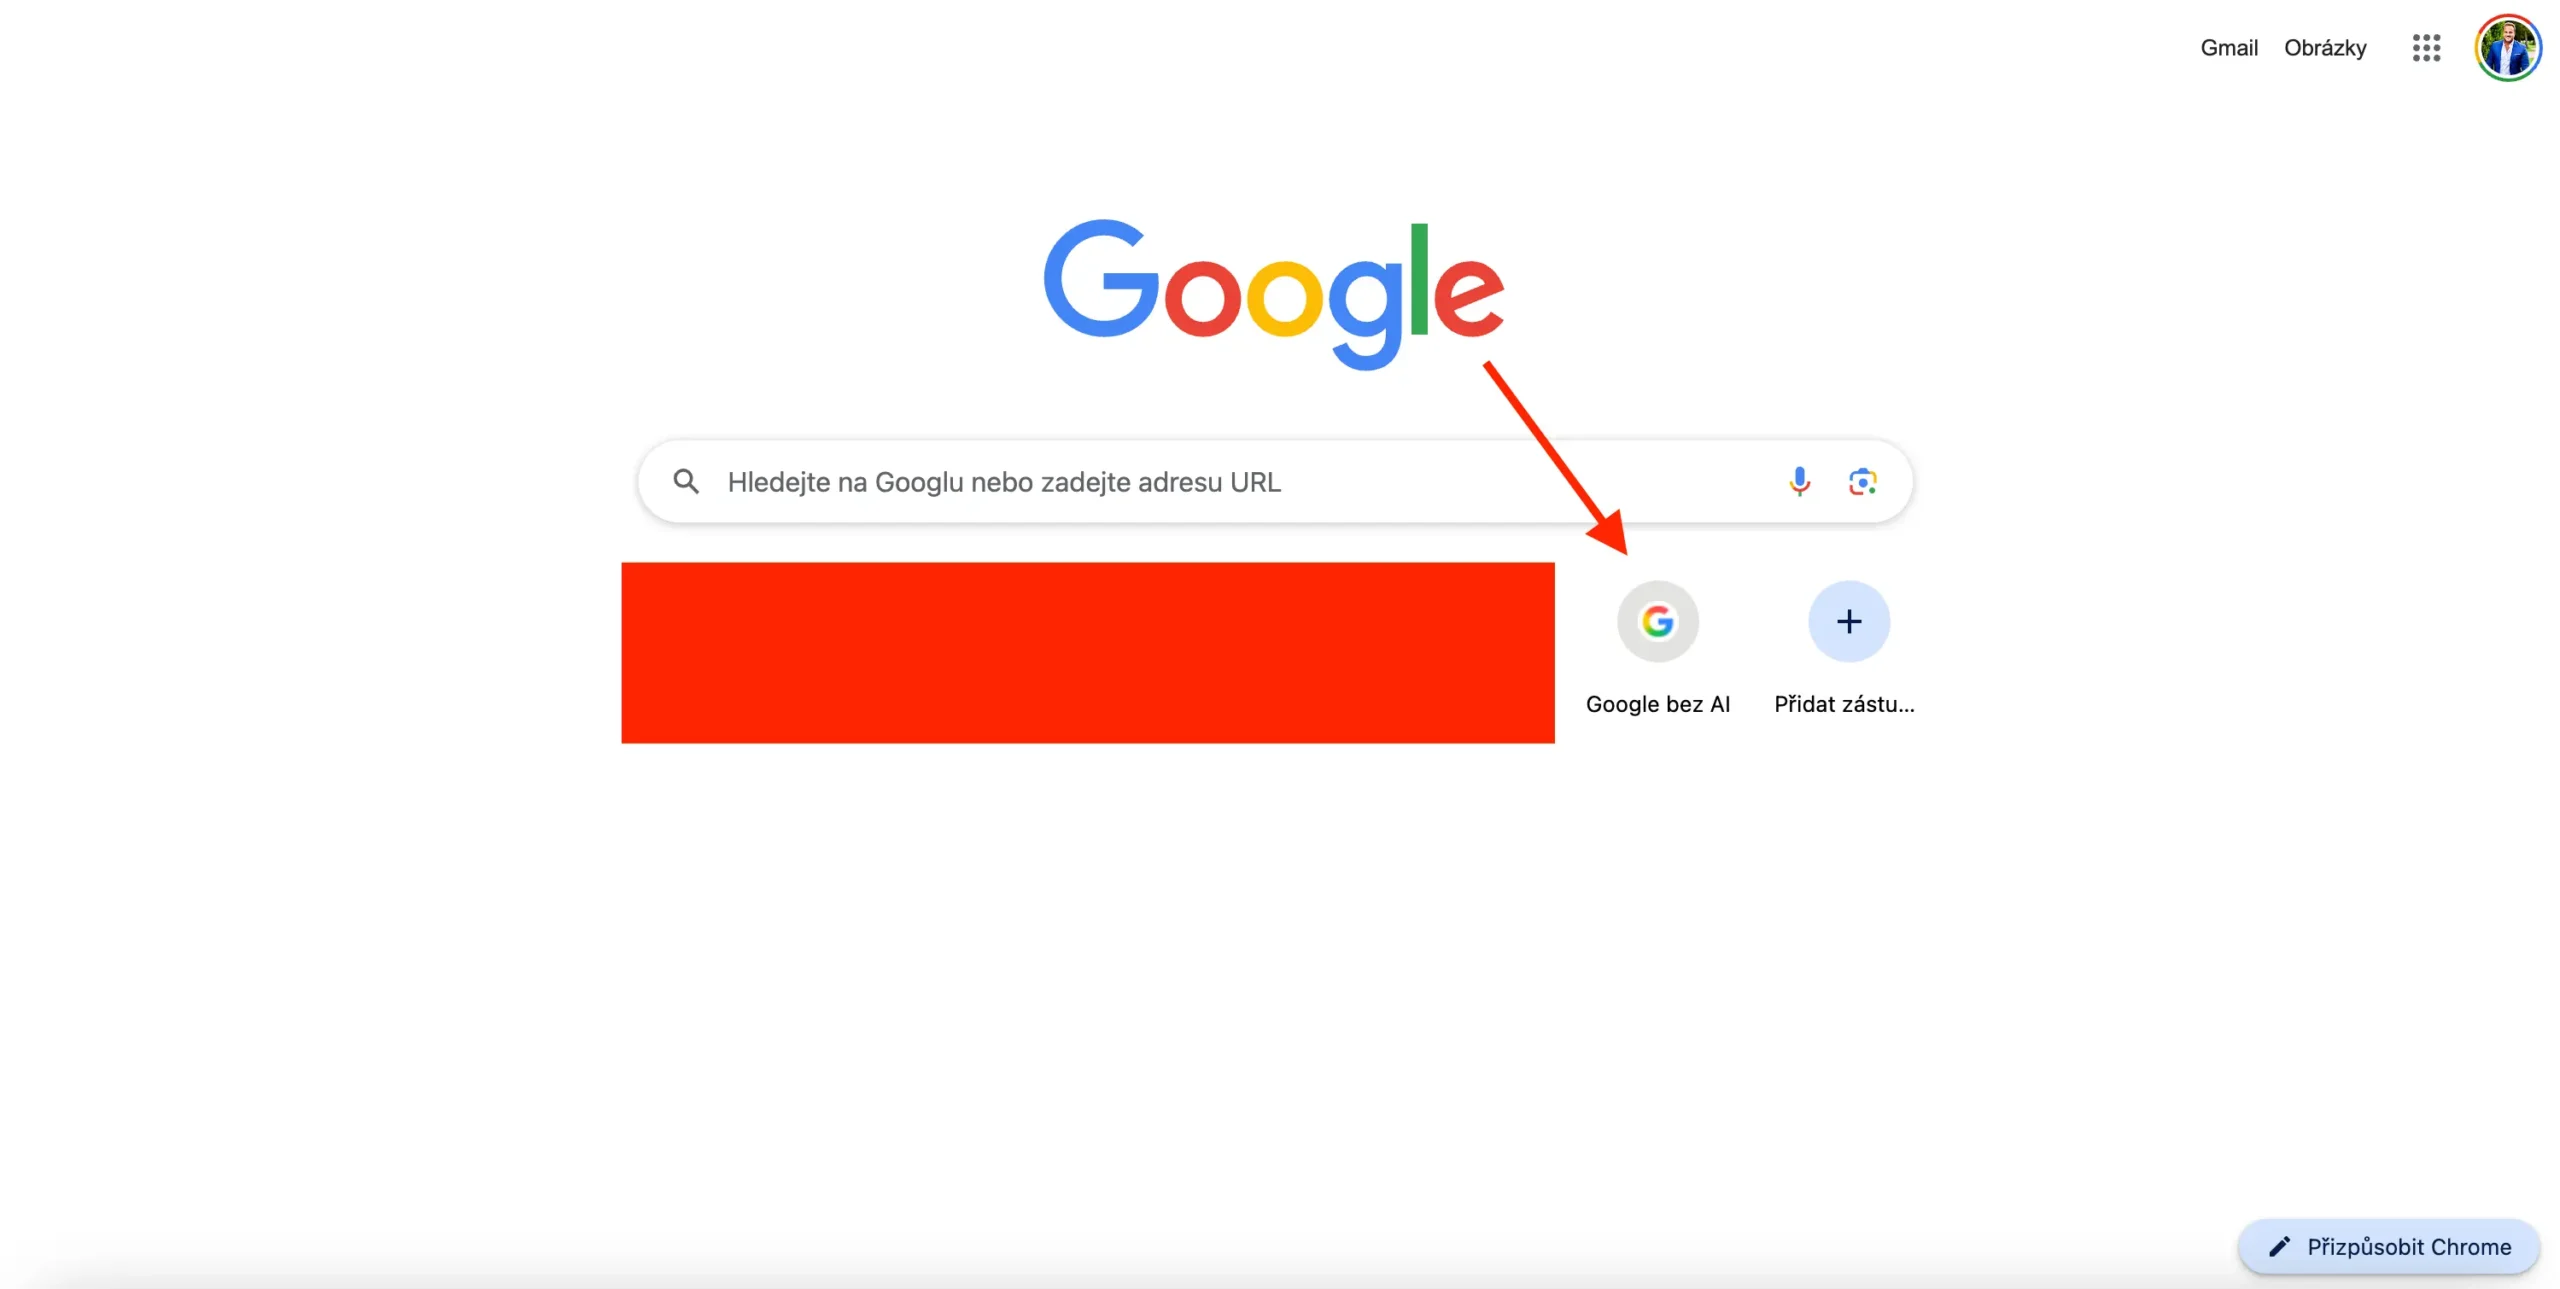The image size is (2560, 1289).
Task: Open the Google account profile picture
Action: click(2508, 48)
